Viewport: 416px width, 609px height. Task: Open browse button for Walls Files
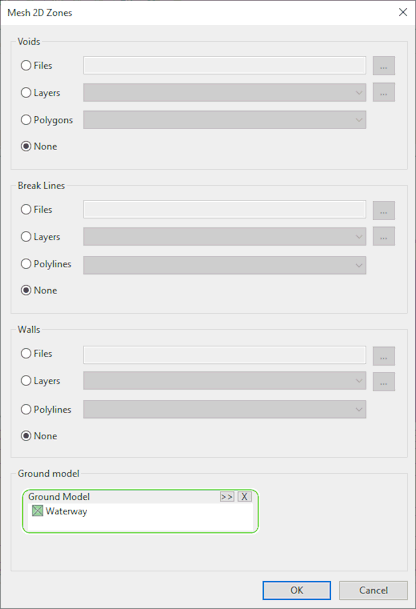coord(384,356)
